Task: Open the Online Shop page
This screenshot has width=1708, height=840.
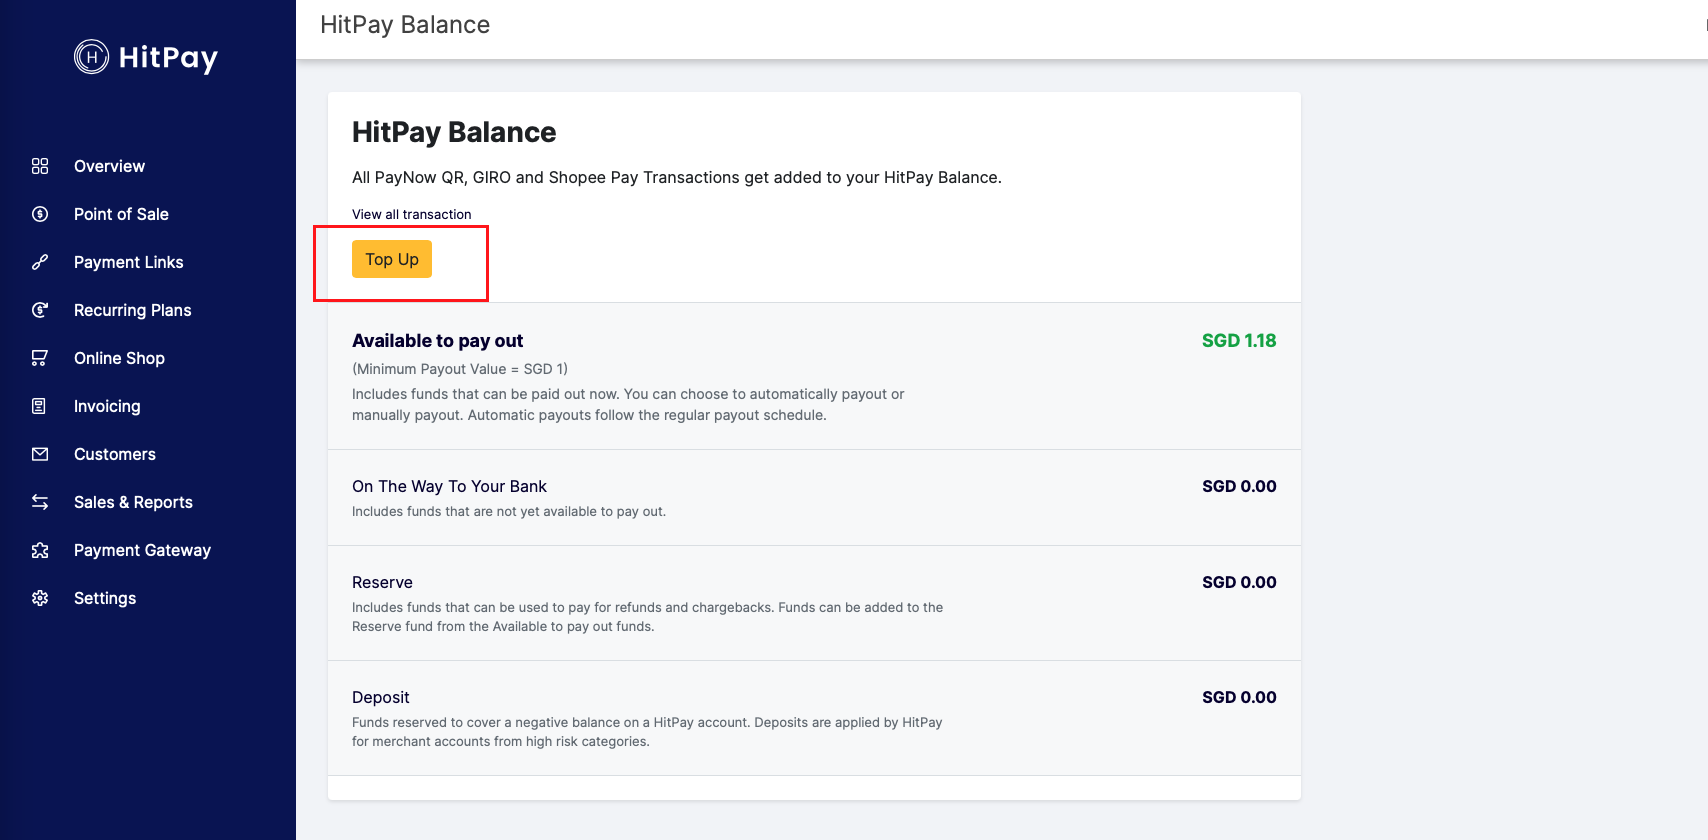Action: [119, 358]
